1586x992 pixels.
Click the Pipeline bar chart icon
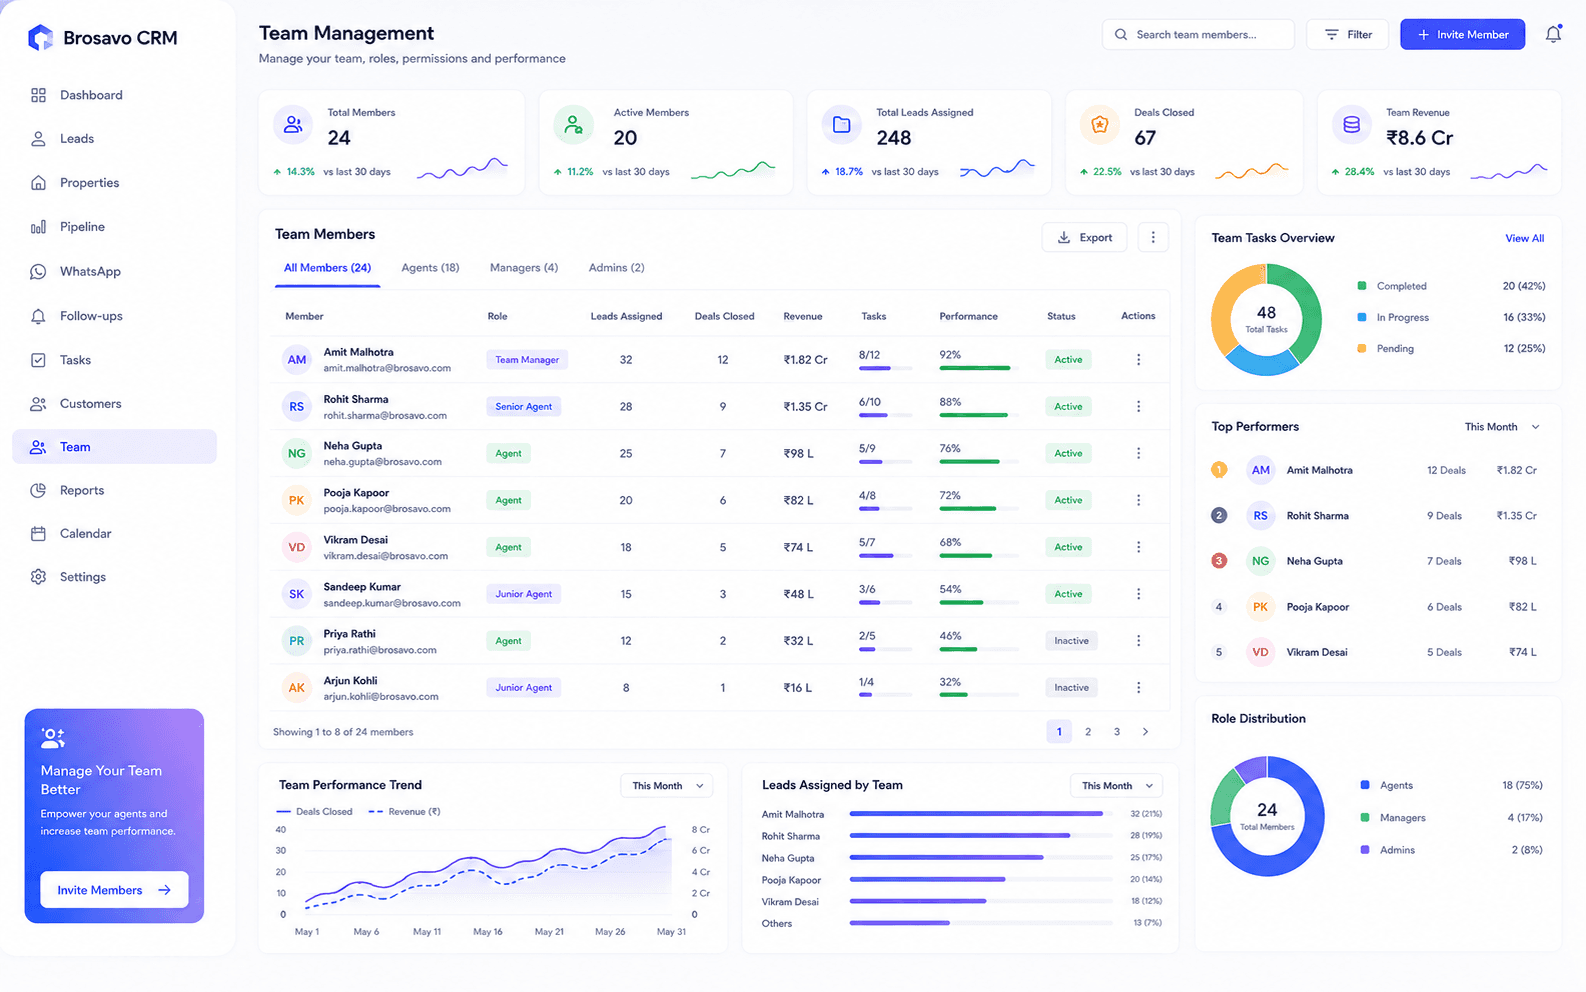38,227
